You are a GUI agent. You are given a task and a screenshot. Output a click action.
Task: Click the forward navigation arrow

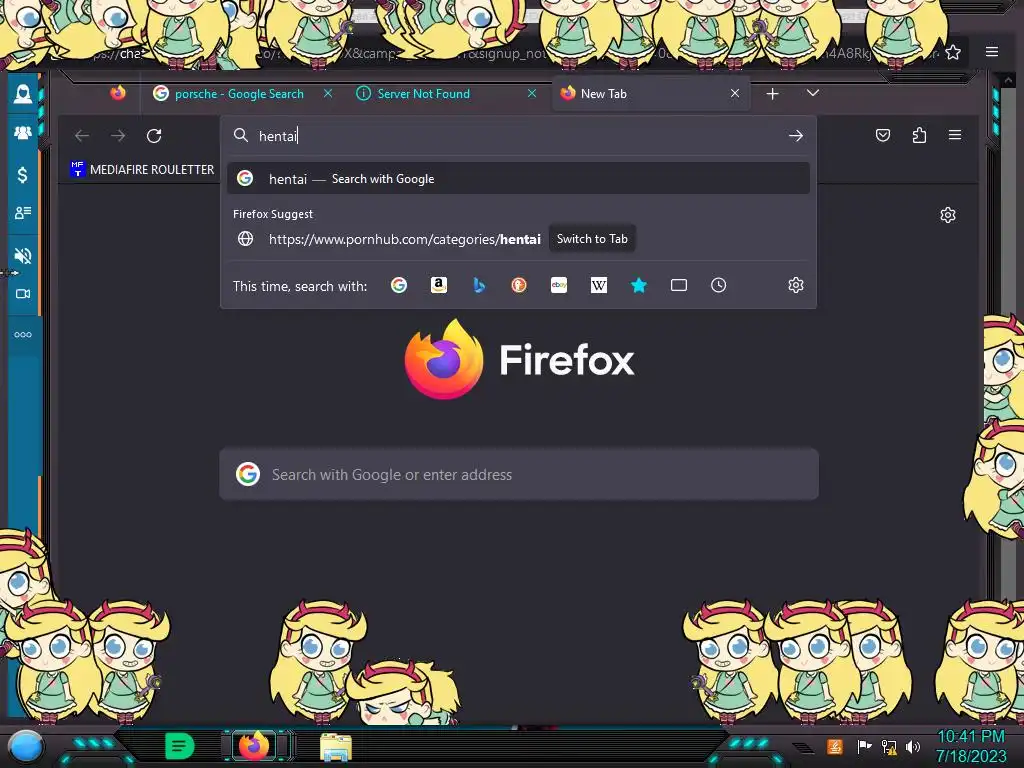coord(118,136)
